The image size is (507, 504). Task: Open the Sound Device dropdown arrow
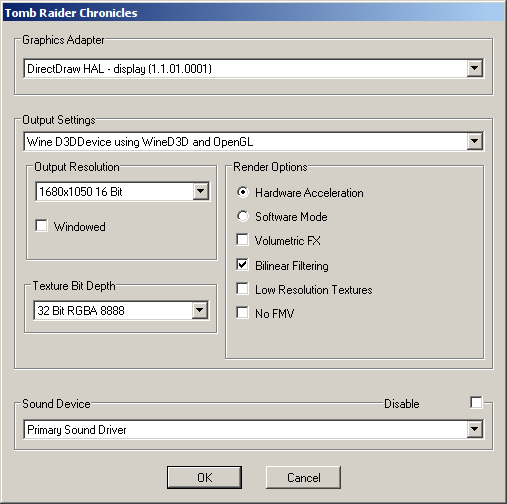475,429
